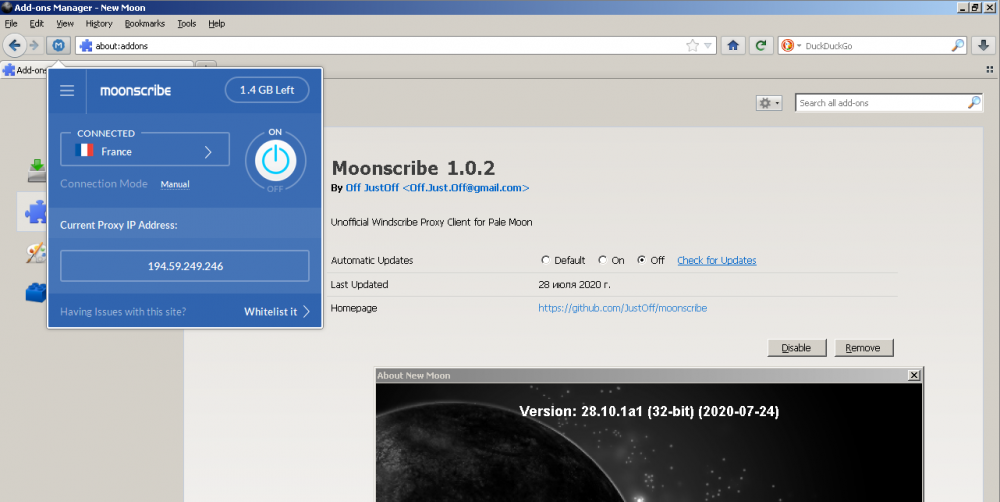Screen dimensions: 1000x502
Task: Click Check for Updates link
Action: pos(716,260)
